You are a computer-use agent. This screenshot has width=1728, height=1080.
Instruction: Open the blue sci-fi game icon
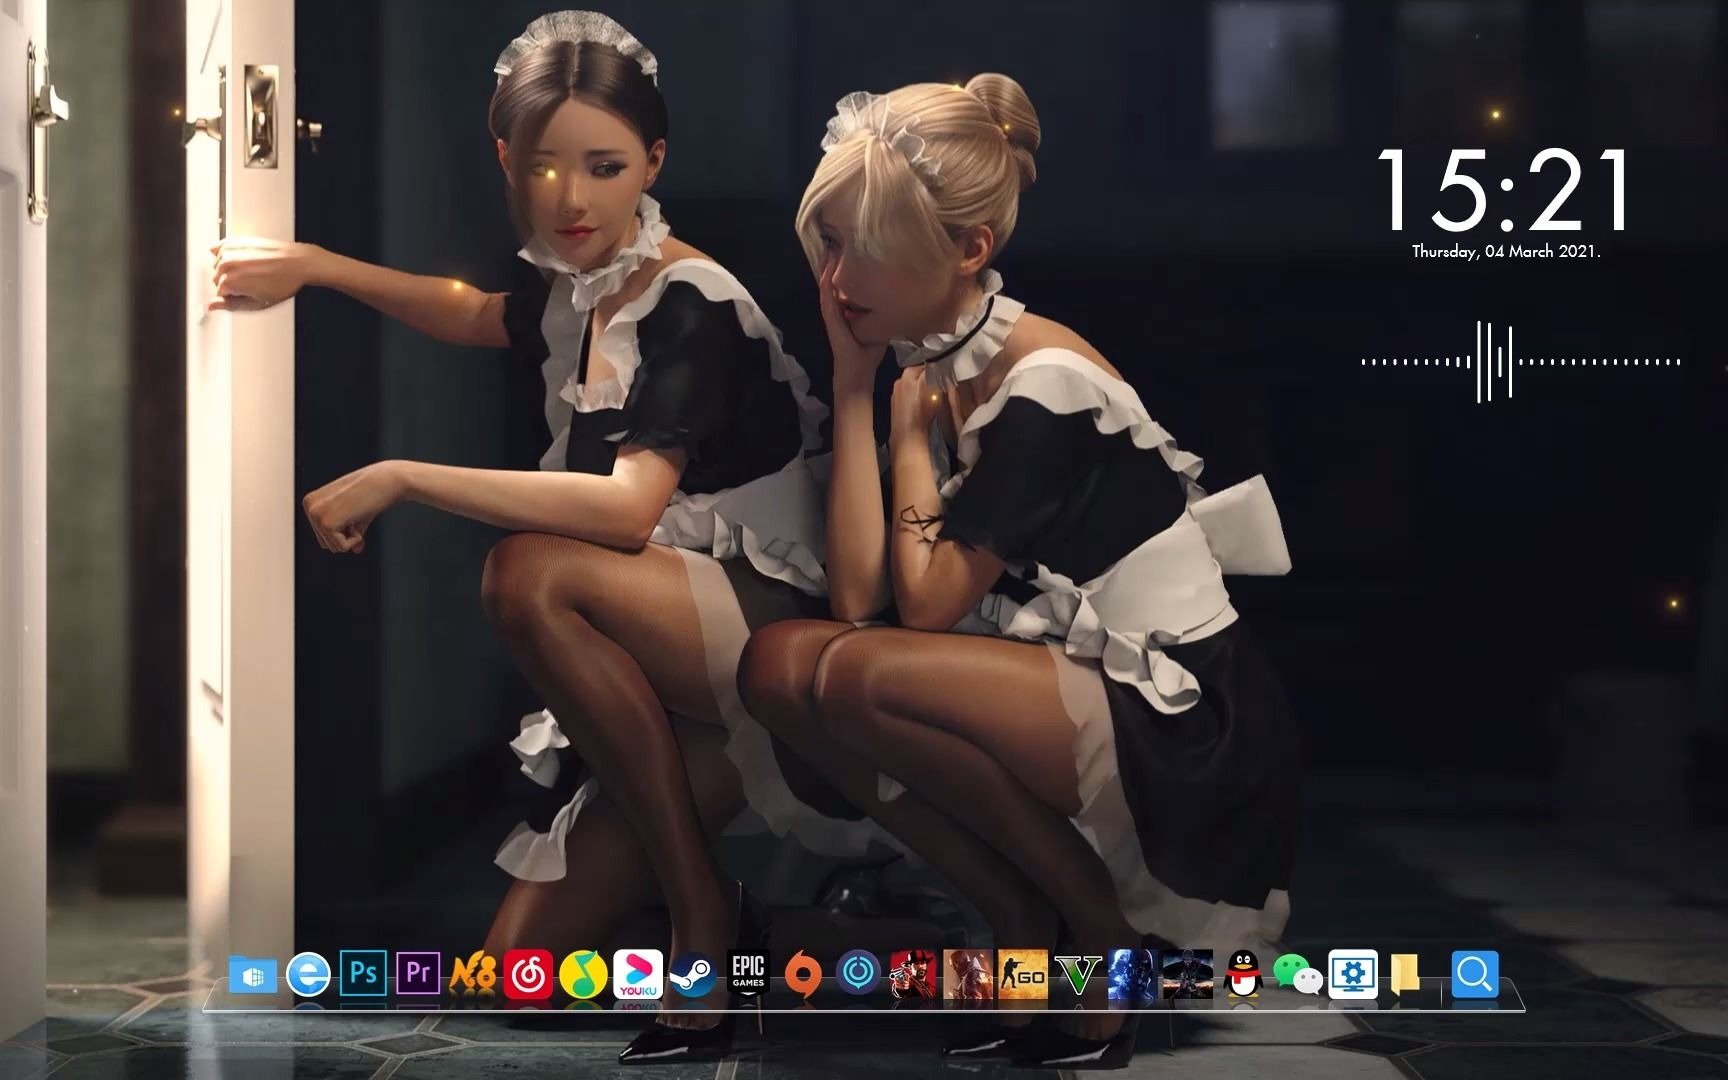tap(1132, 974)
